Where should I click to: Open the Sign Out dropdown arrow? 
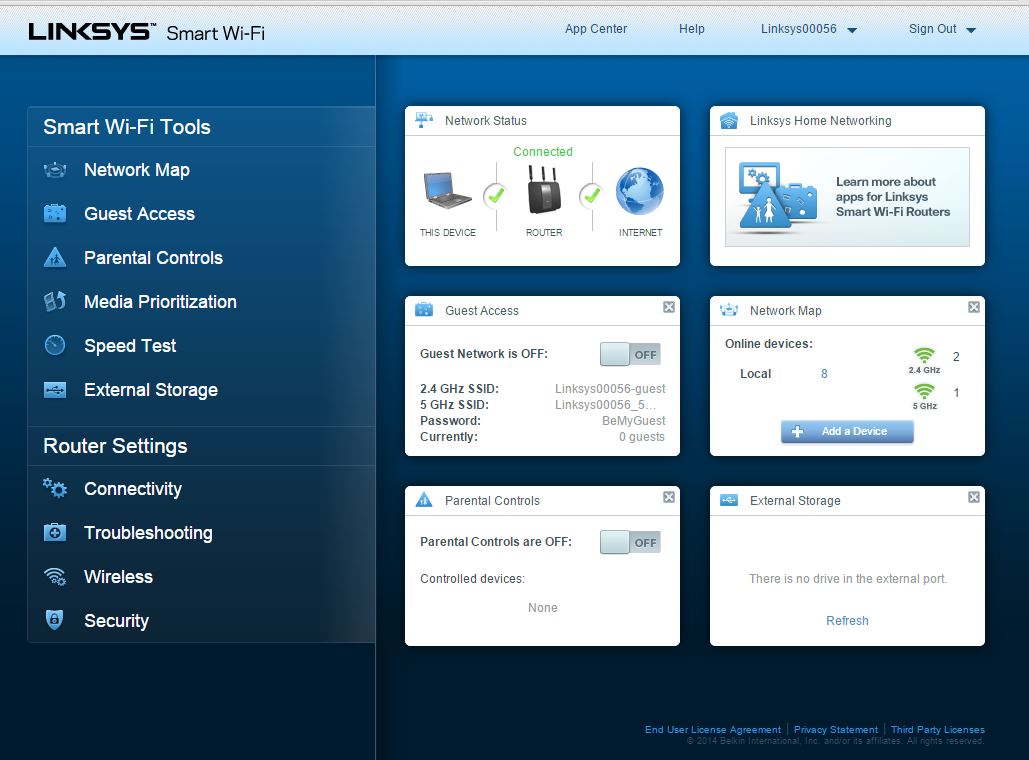point(971,30)
